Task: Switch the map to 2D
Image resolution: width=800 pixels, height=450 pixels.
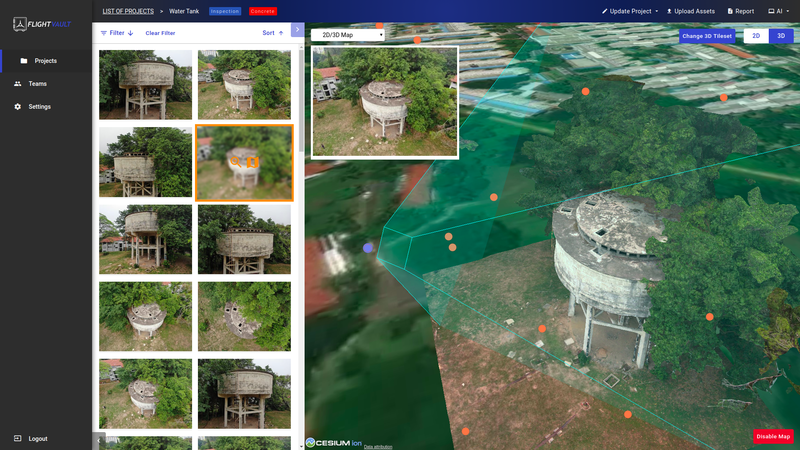Action: coord(756,36)
